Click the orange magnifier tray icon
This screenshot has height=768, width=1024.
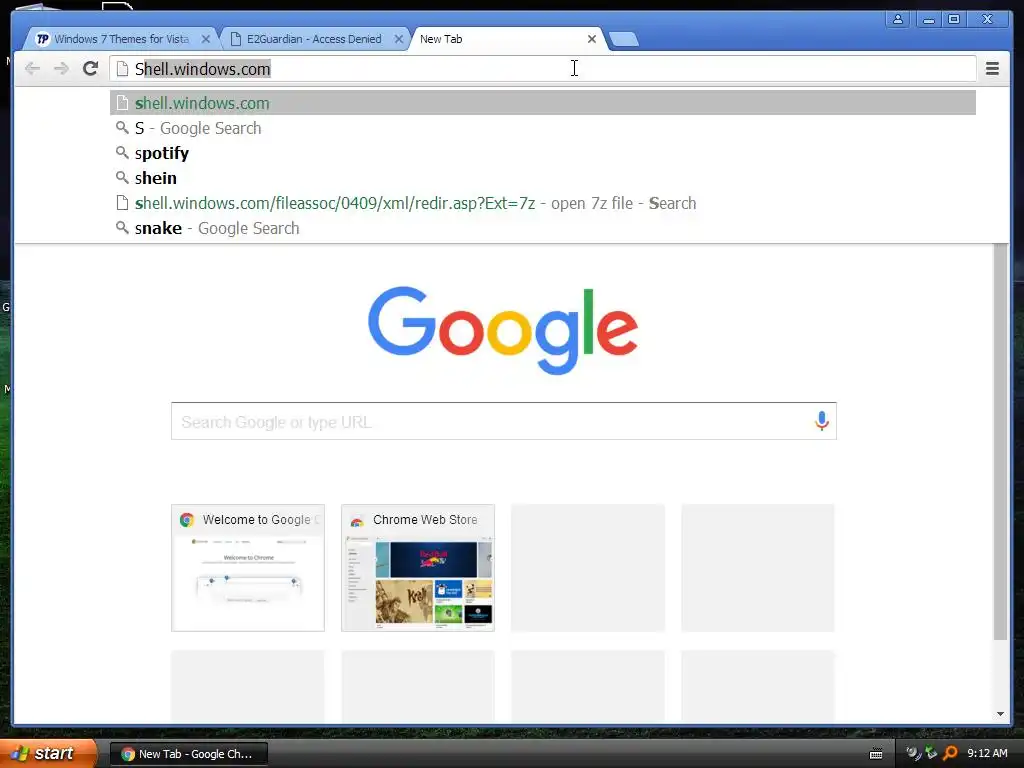(x=950, y=754)
